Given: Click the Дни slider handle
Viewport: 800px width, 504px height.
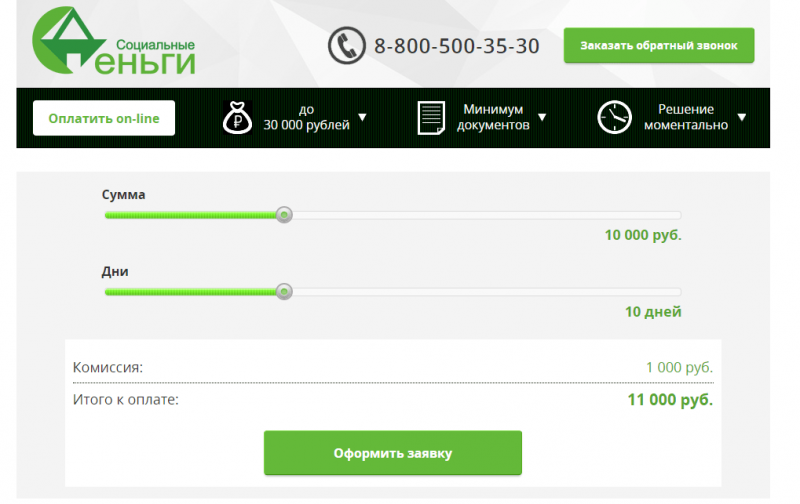Looking at the screenshot, I should click(284, 291).
